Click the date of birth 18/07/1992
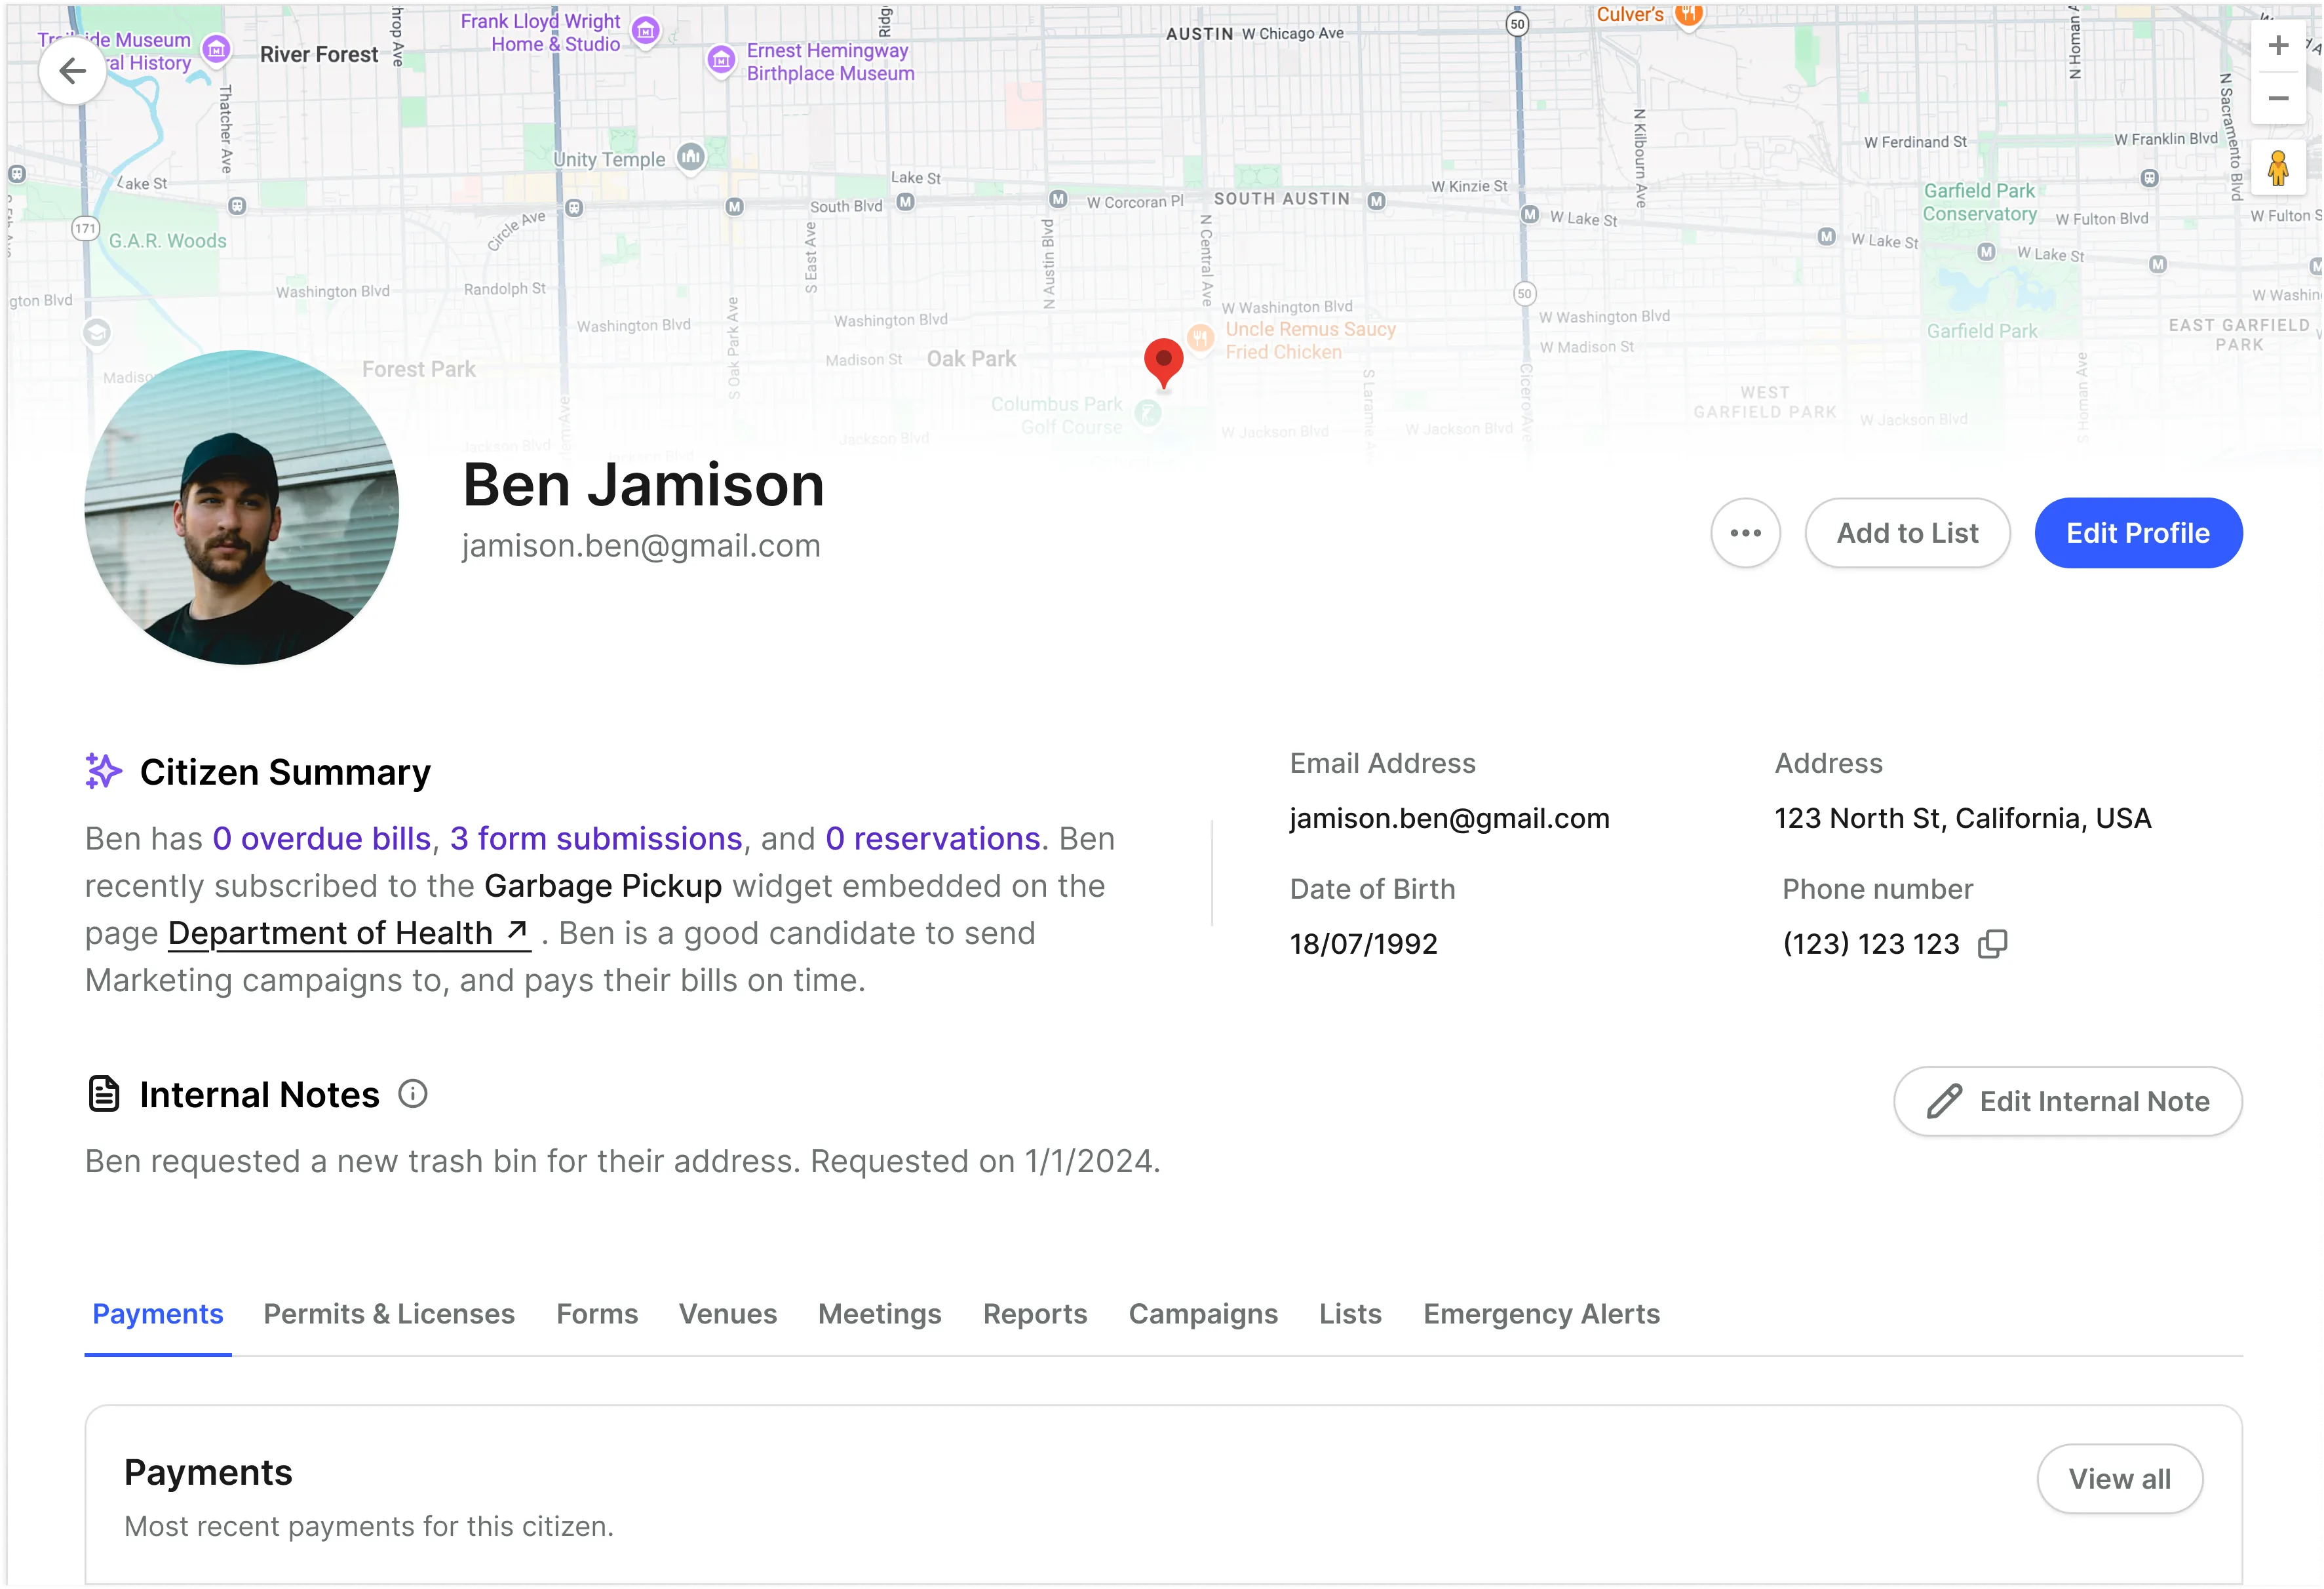The height and width of the screenshot is (1589, 2324). click(x=1363, y=944)
